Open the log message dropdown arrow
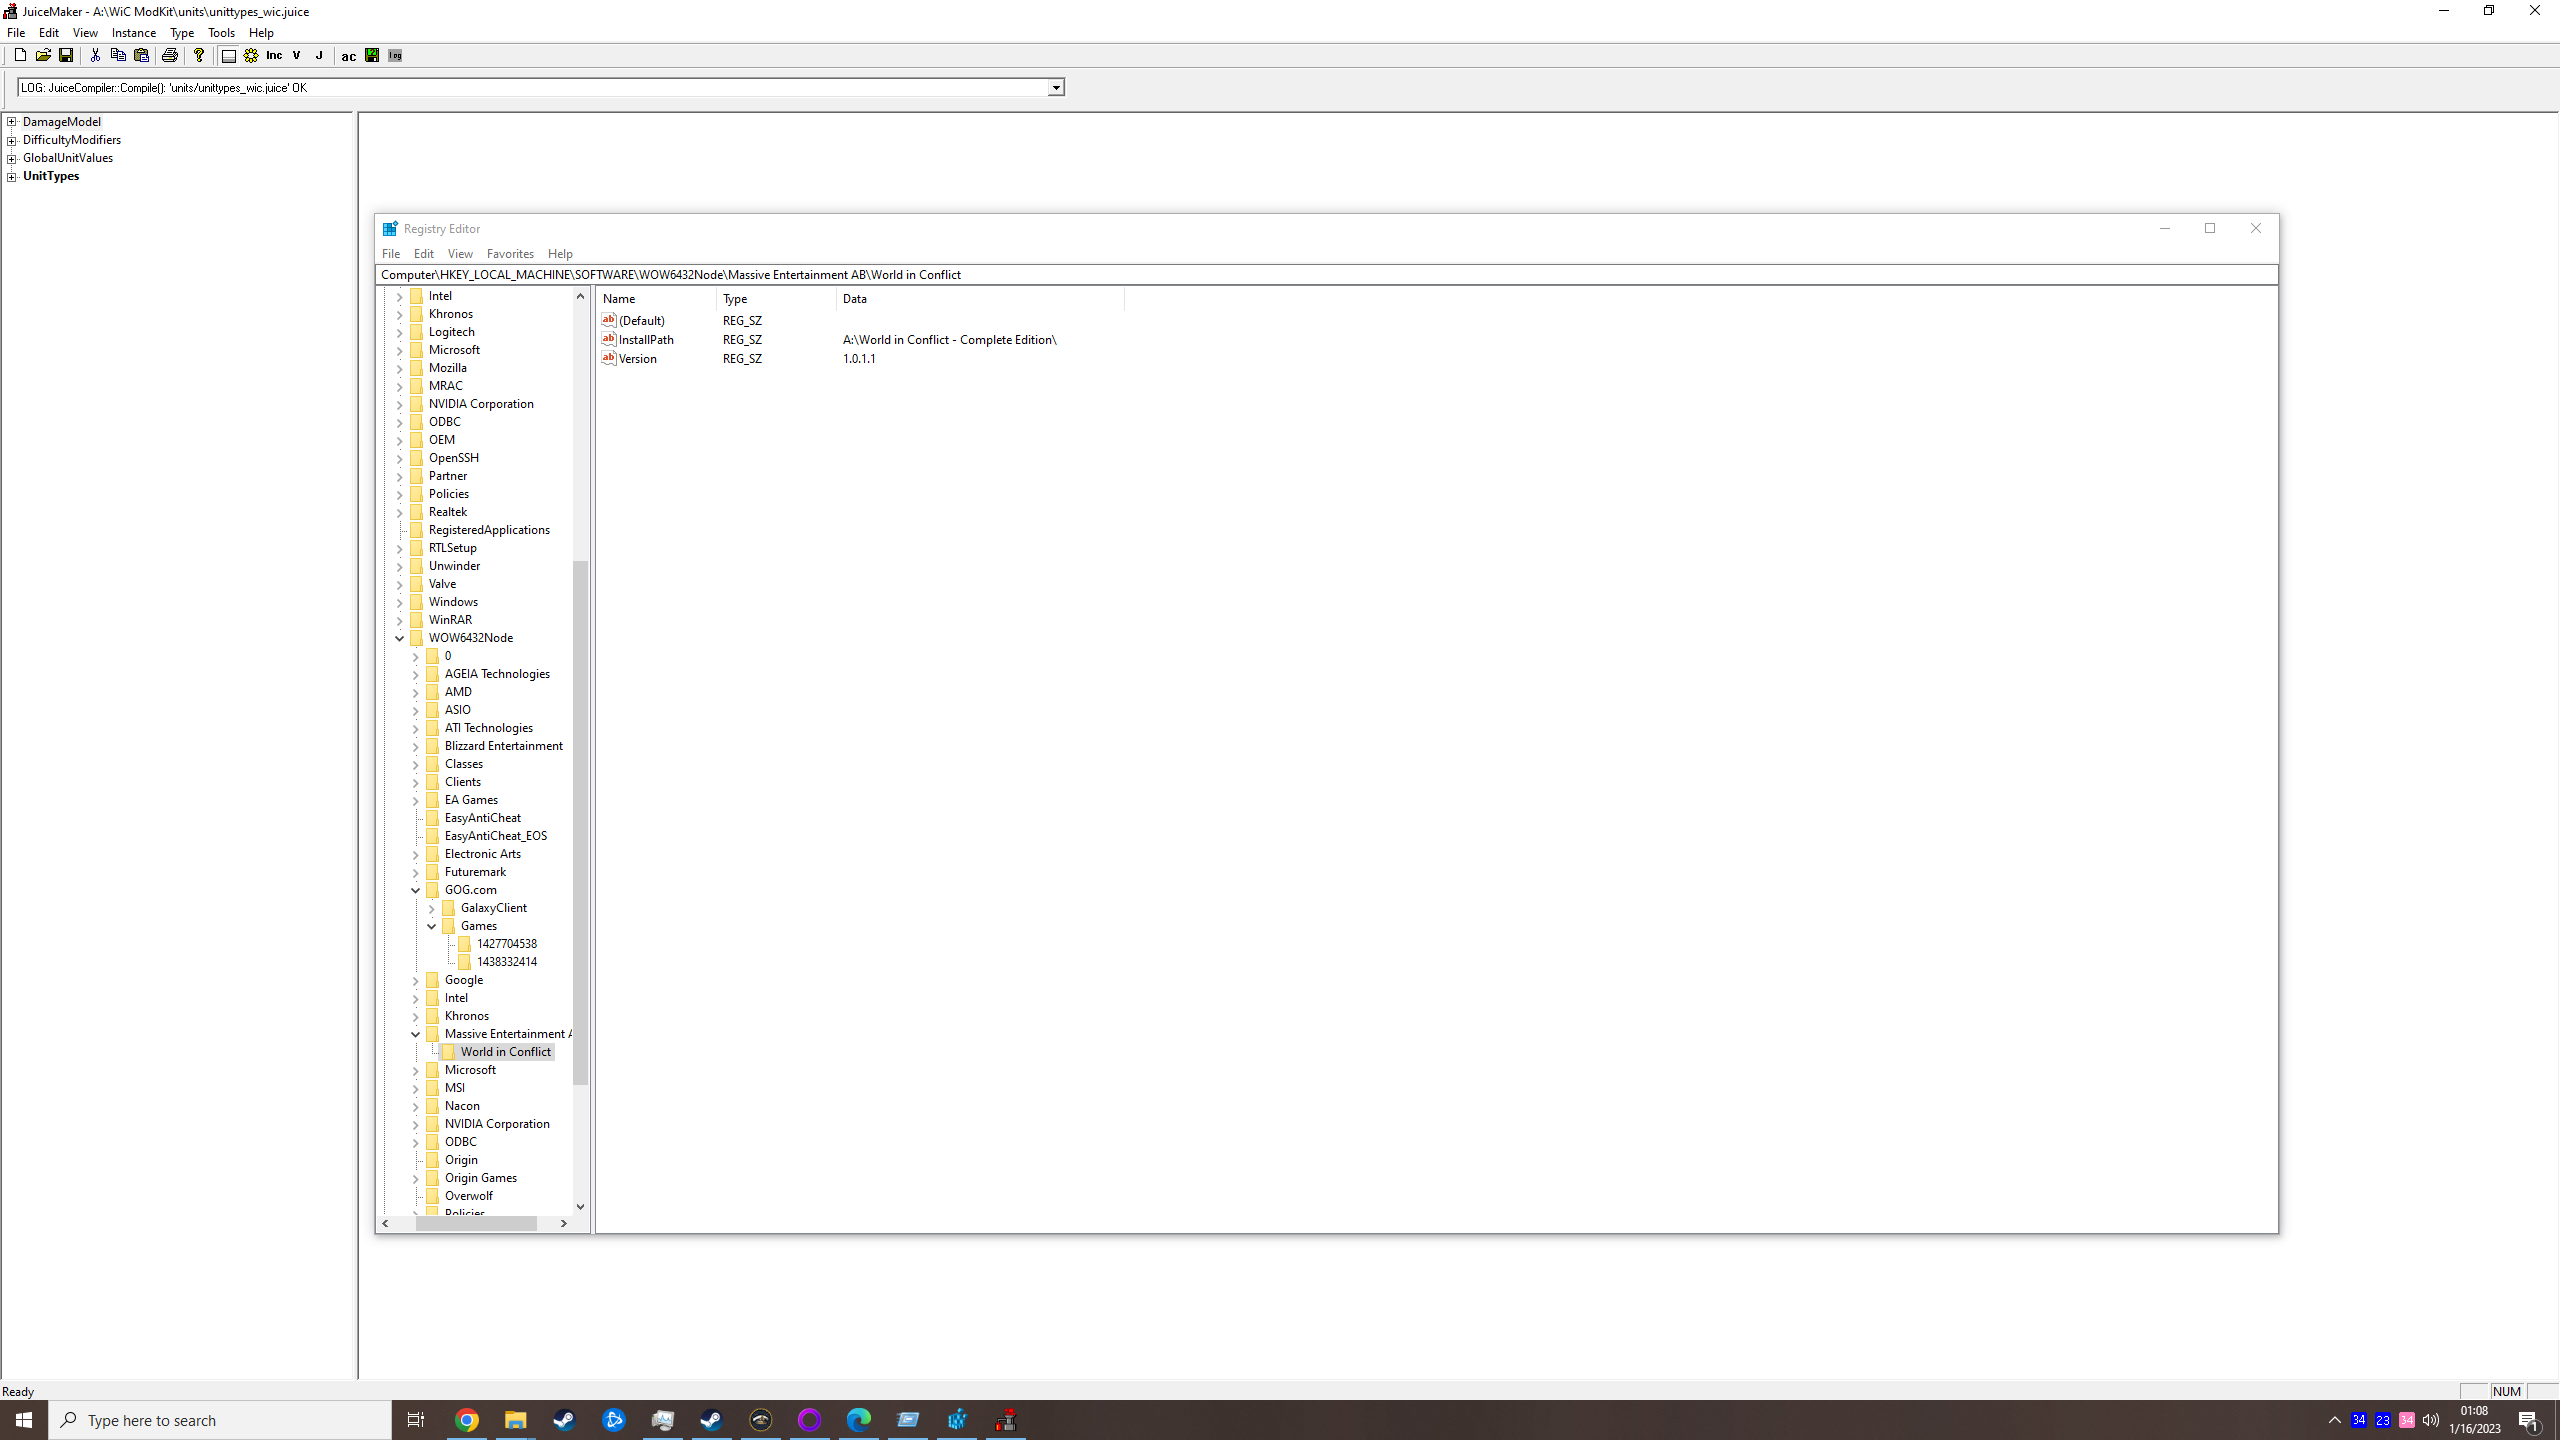This screenshot has width=2560, height=1440. [1055, 88]
